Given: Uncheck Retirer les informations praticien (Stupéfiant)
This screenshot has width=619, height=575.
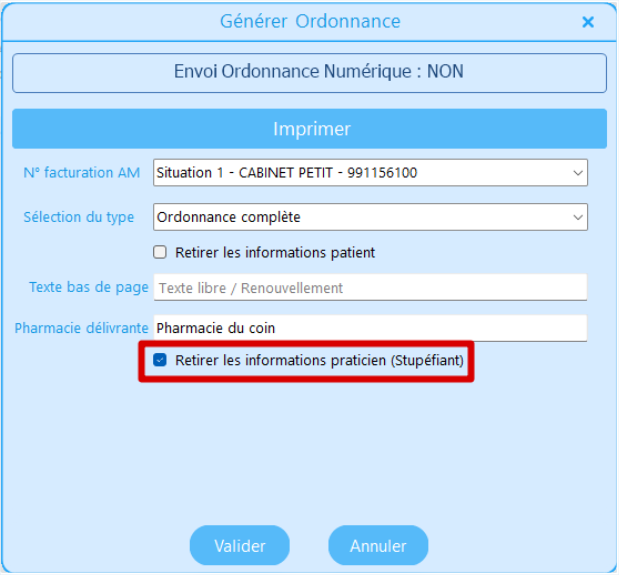Looking at the screenshot, I should [x=160, y=360].
